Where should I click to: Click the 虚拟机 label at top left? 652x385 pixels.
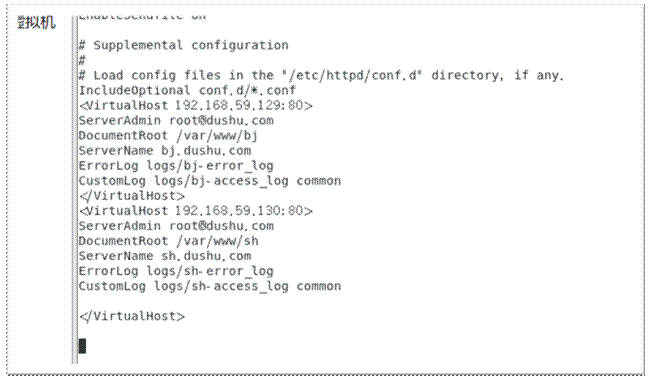(x=36, y=22)
